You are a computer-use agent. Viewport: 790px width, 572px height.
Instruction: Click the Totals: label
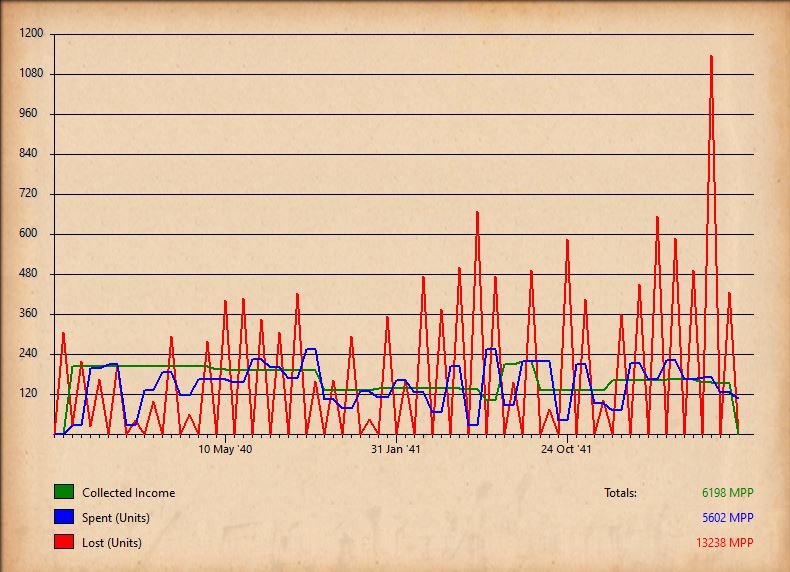[x=620, y=493]
